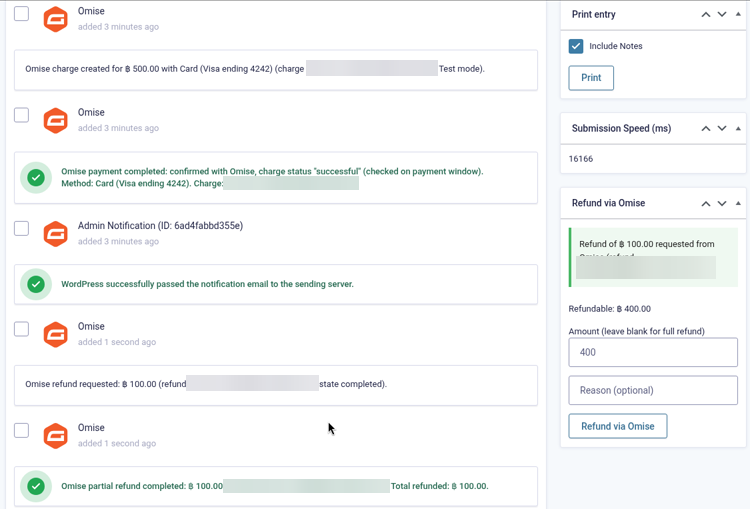
Task: Click the submission speed value 16166
Action: 581,159
